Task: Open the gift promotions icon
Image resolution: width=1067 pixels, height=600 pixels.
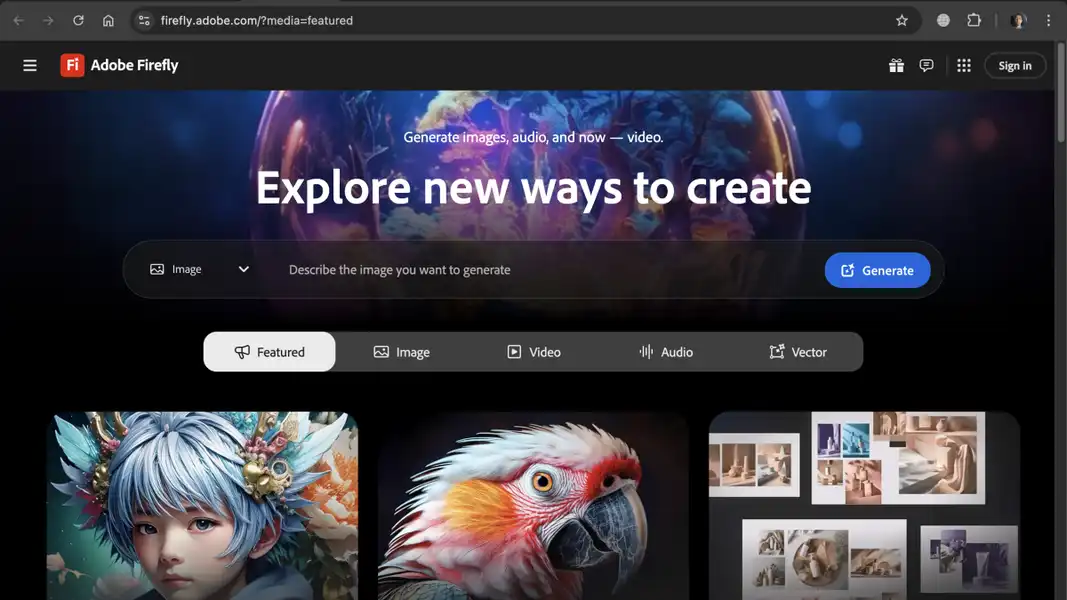Action: click(x=896, y=64)
